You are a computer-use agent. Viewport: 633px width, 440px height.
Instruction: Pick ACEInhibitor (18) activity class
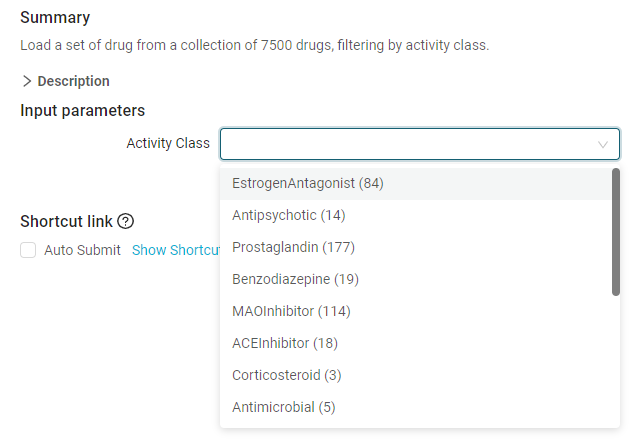pos(416,343)
